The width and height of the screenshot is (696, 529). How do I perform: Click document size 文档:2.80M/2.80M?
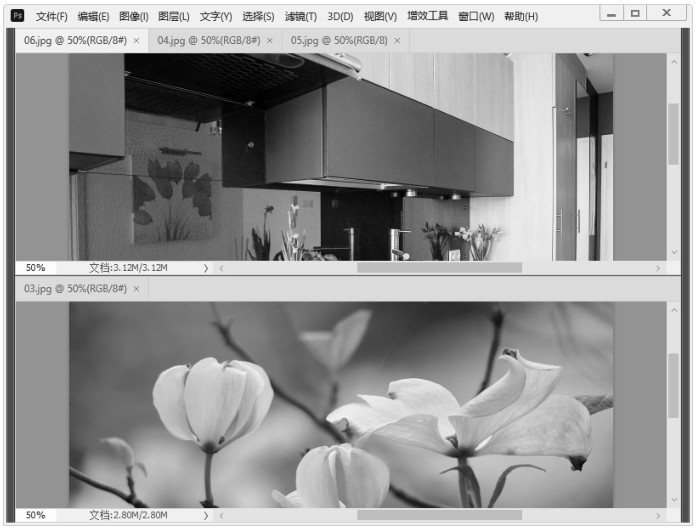click(x=128, y=515)
